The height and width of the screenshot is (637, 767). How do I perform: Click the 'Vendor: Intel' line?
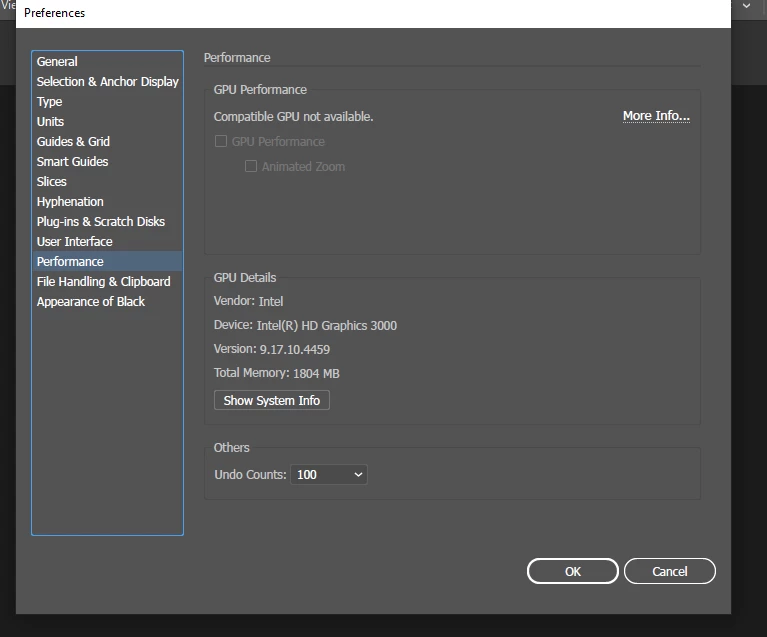248,301
